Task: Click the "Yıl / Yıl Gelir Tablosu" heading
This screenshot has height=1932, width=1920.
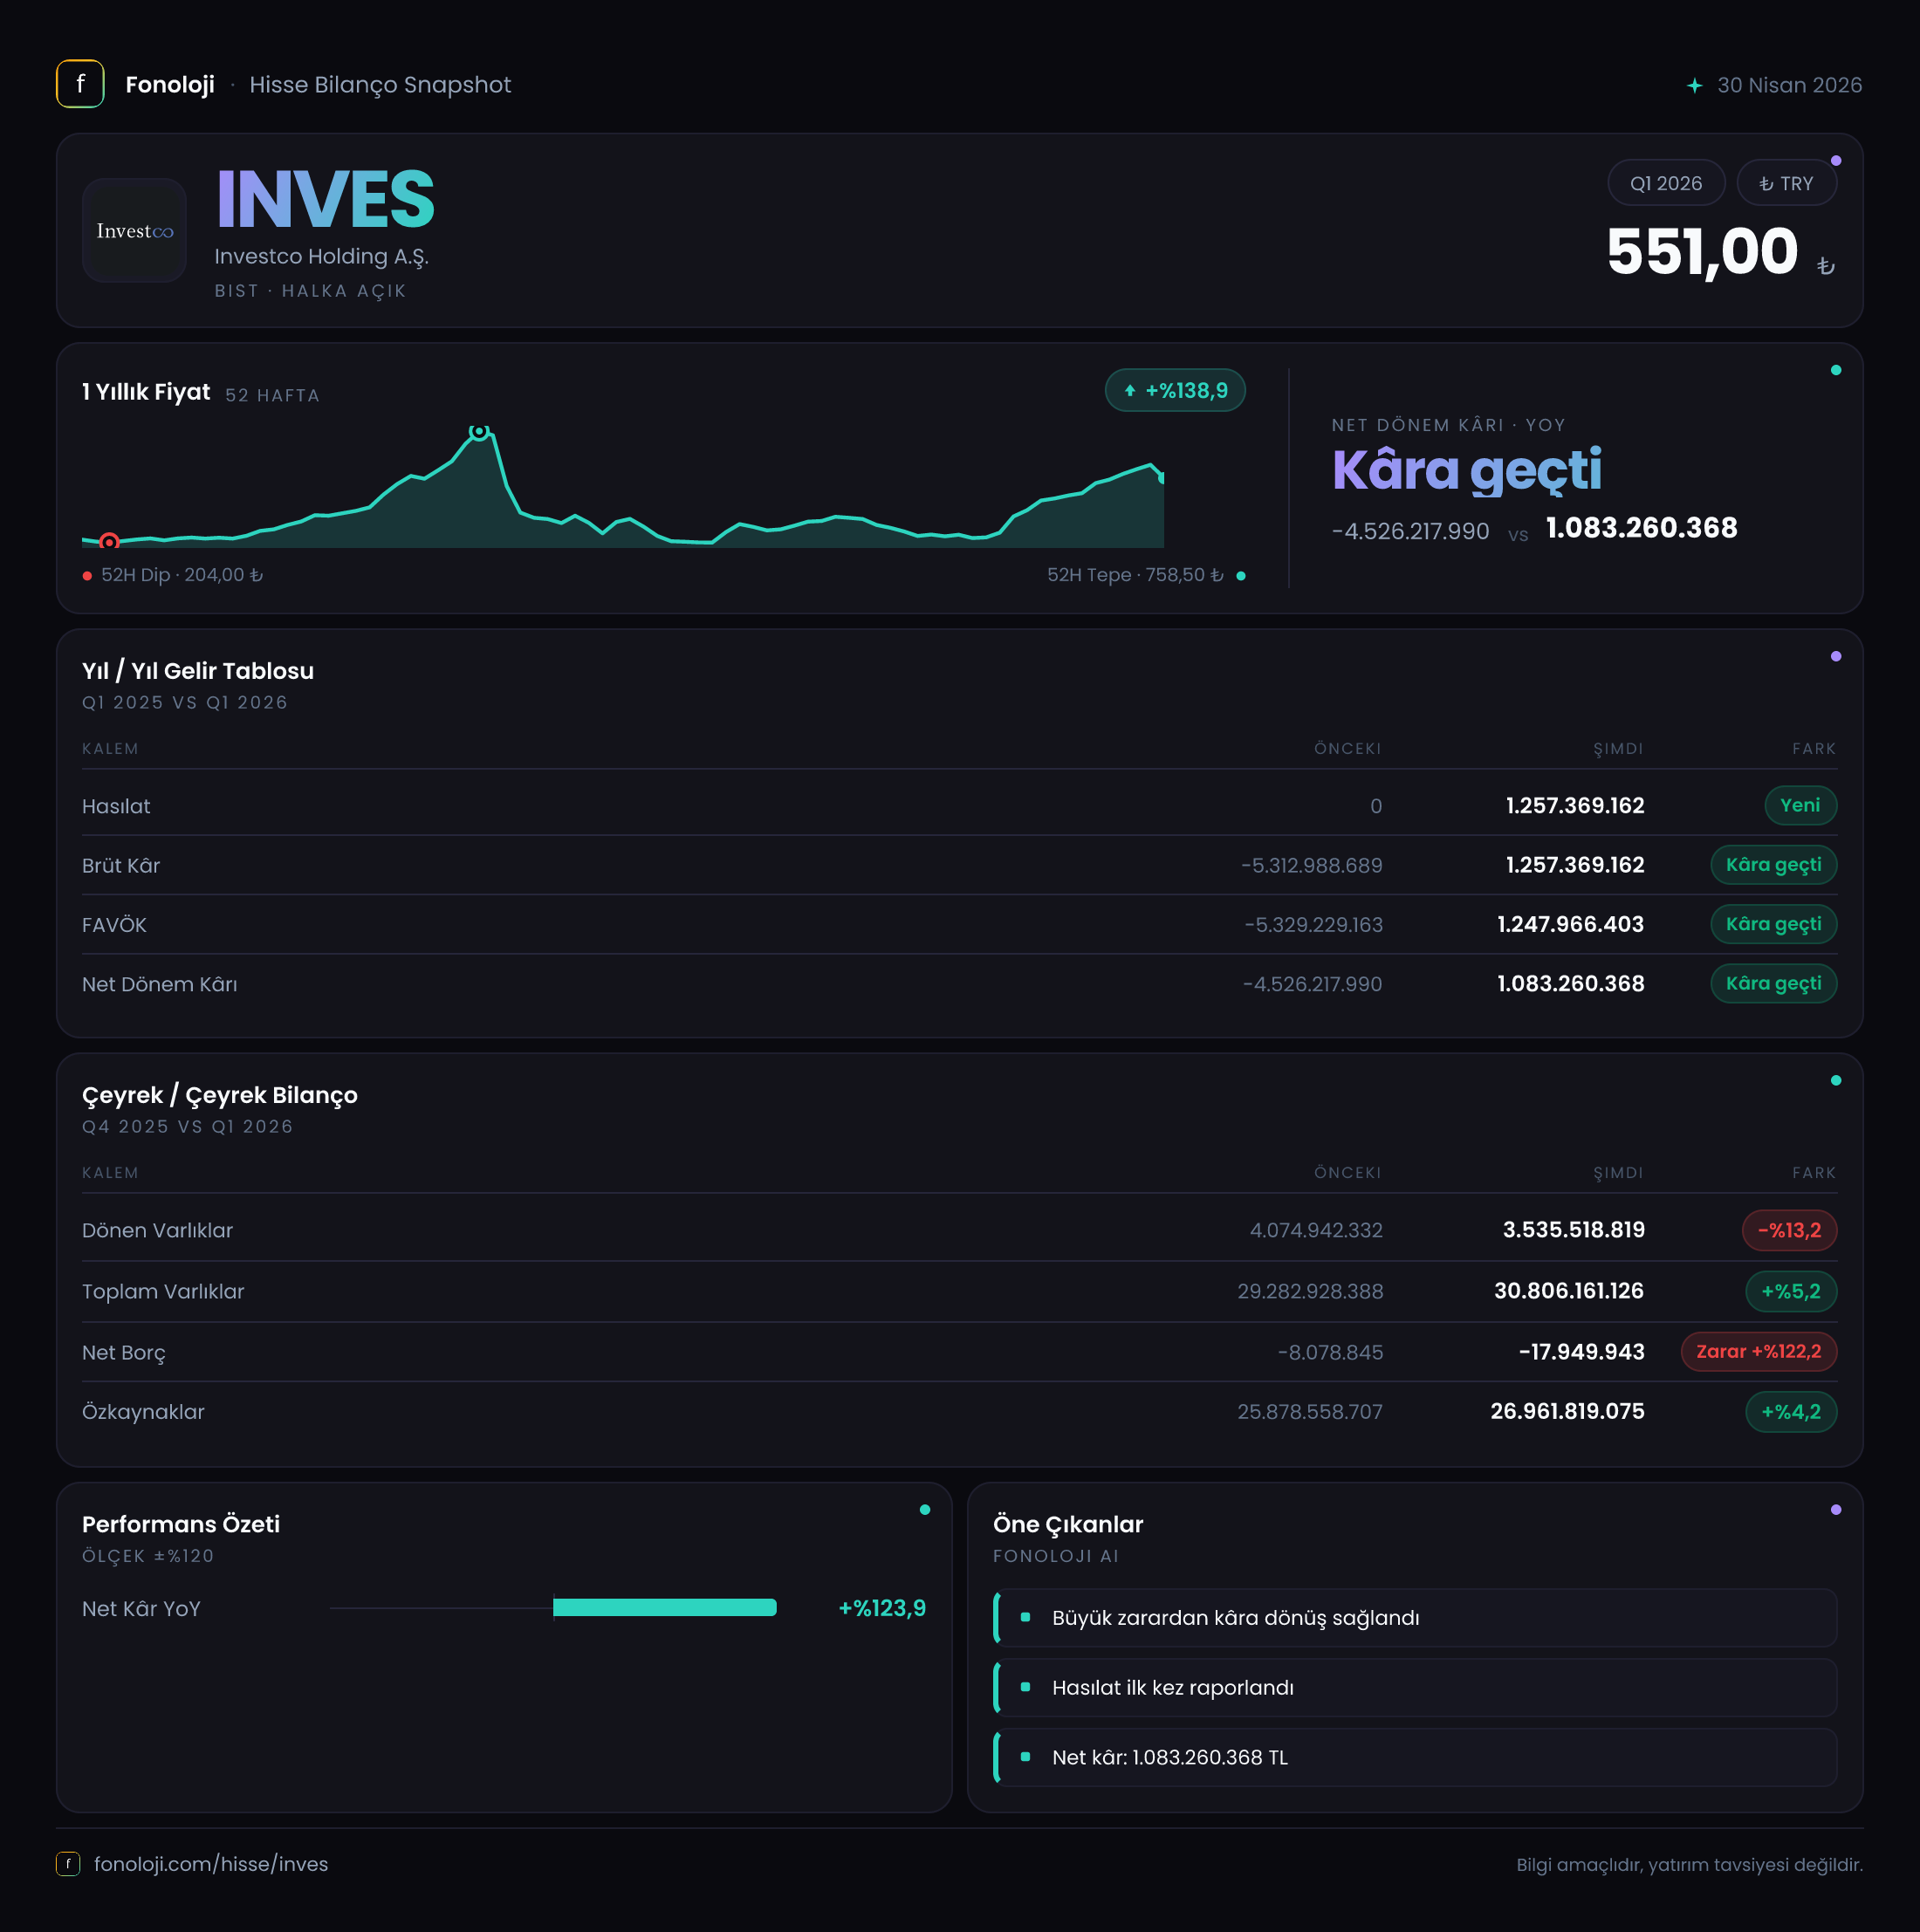Action: tap(198, 671)
